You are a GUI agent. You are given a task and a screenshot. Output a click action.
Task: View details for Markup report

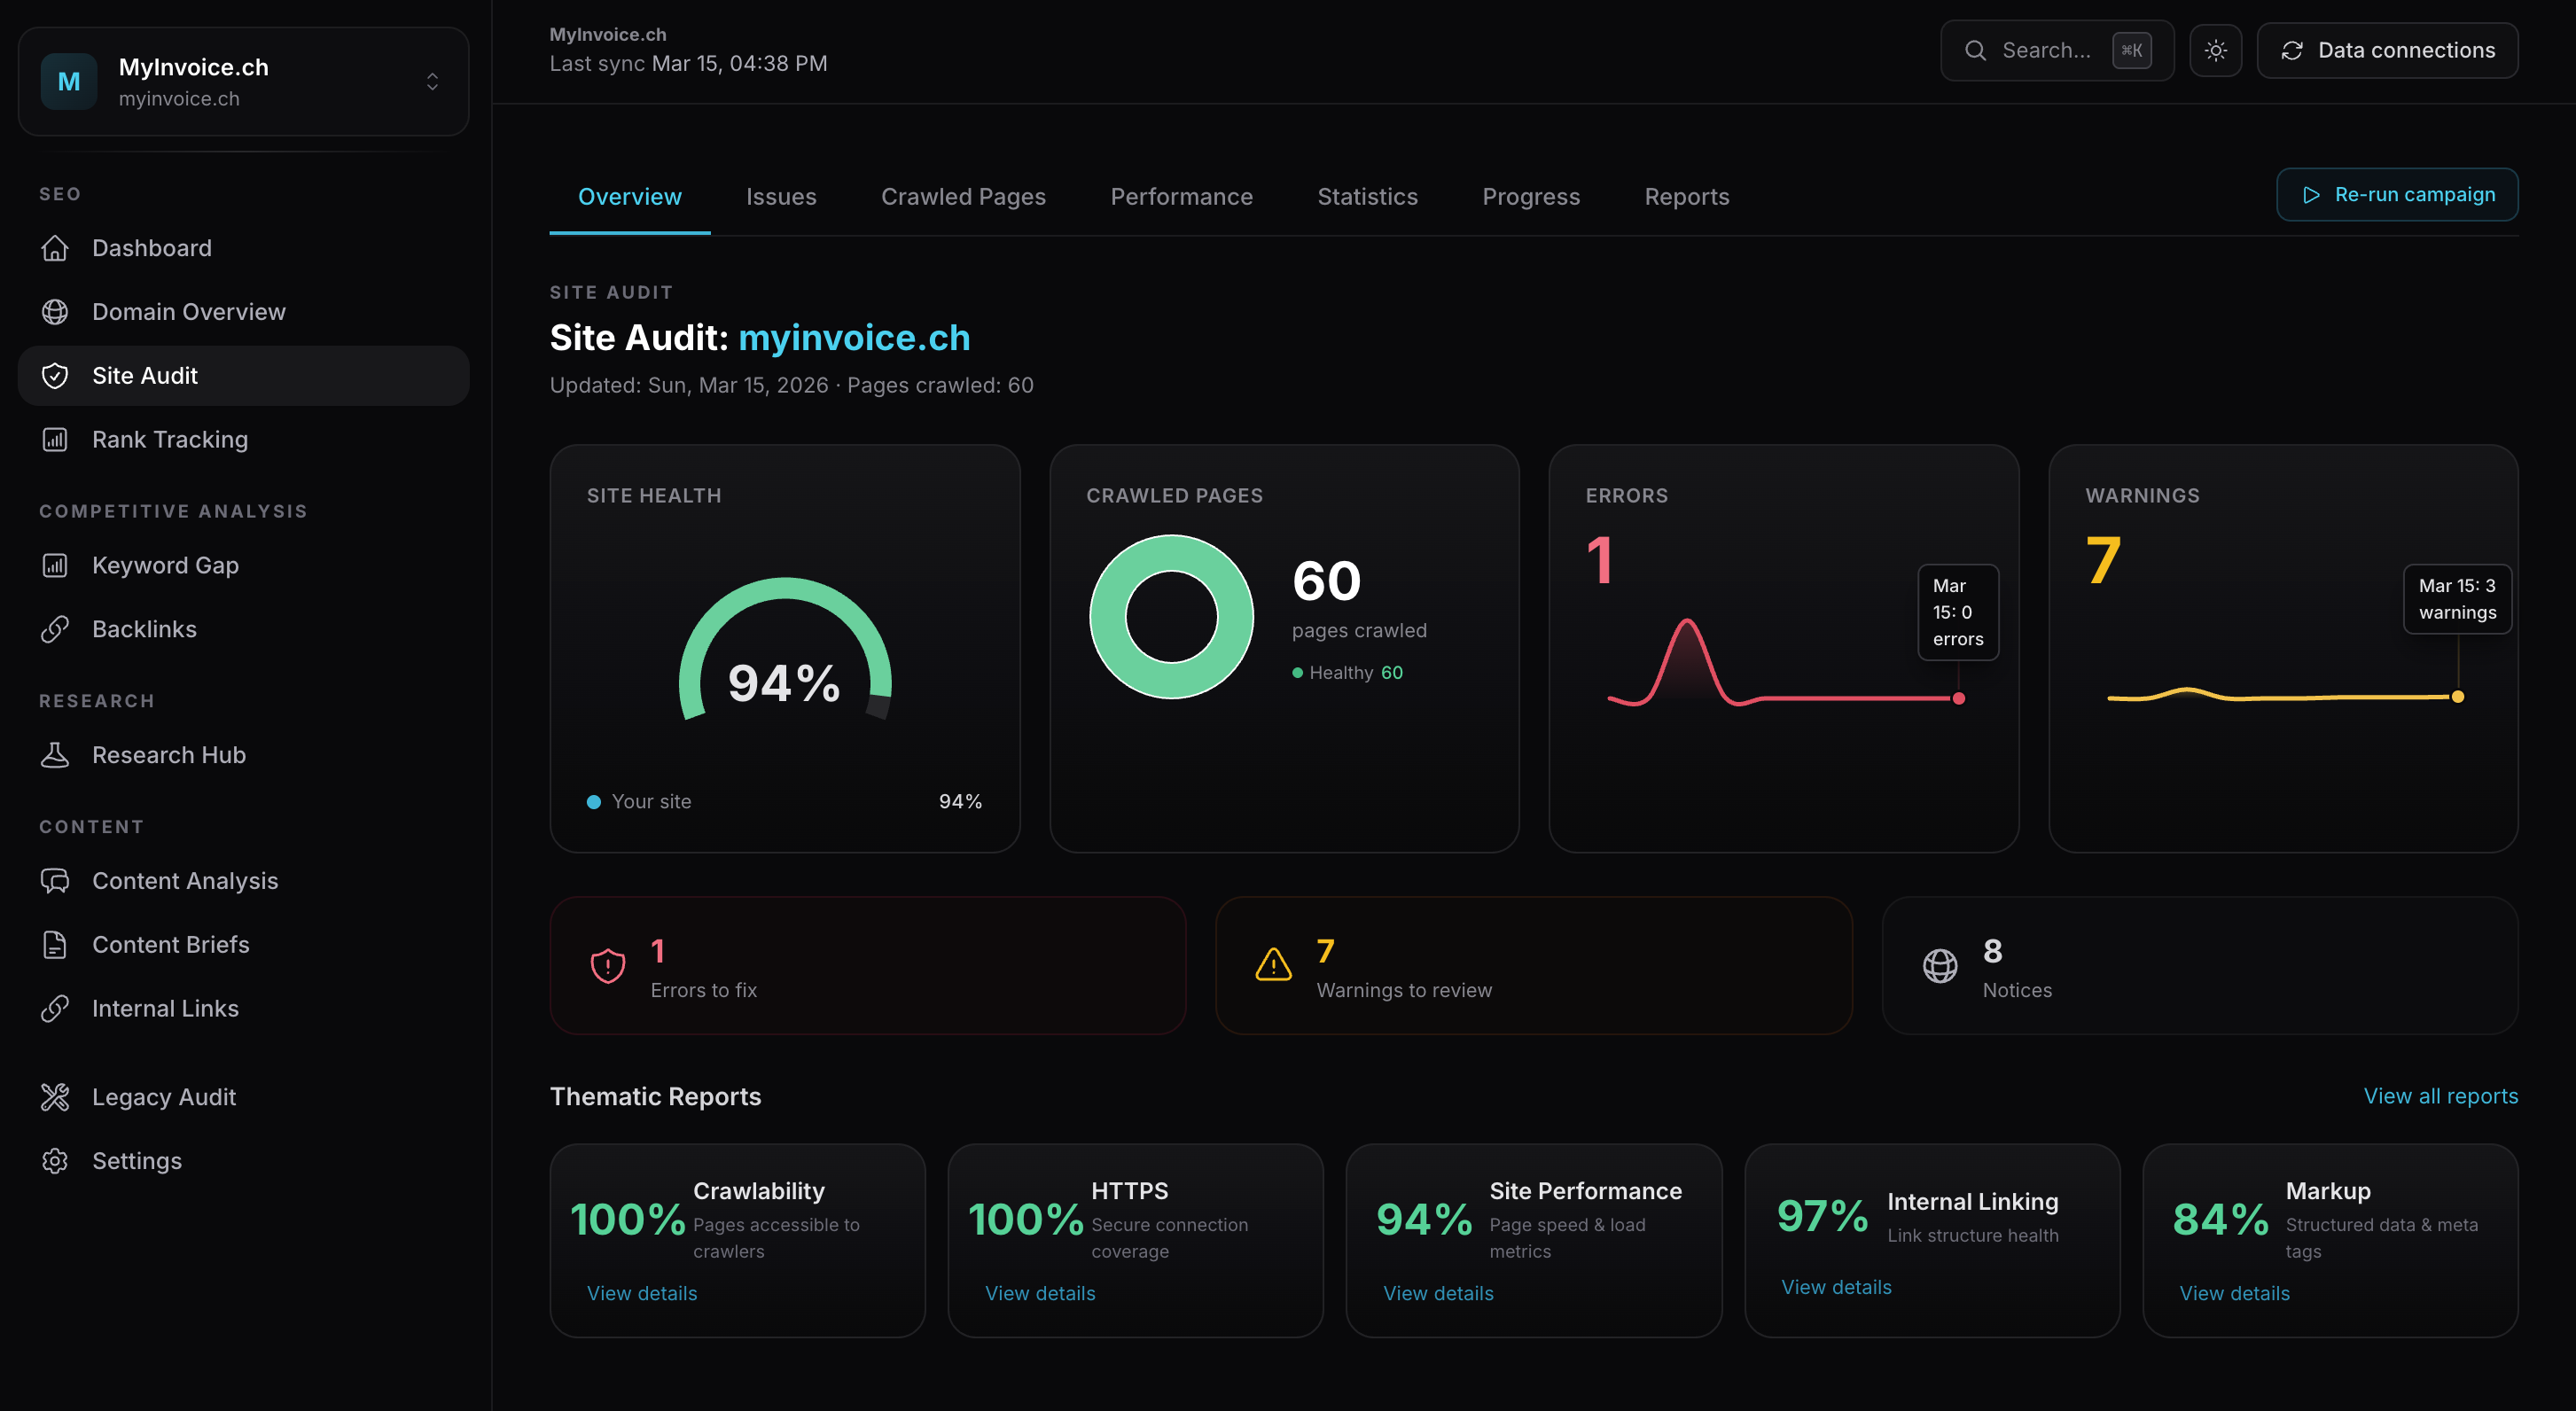[2234, 1293]
